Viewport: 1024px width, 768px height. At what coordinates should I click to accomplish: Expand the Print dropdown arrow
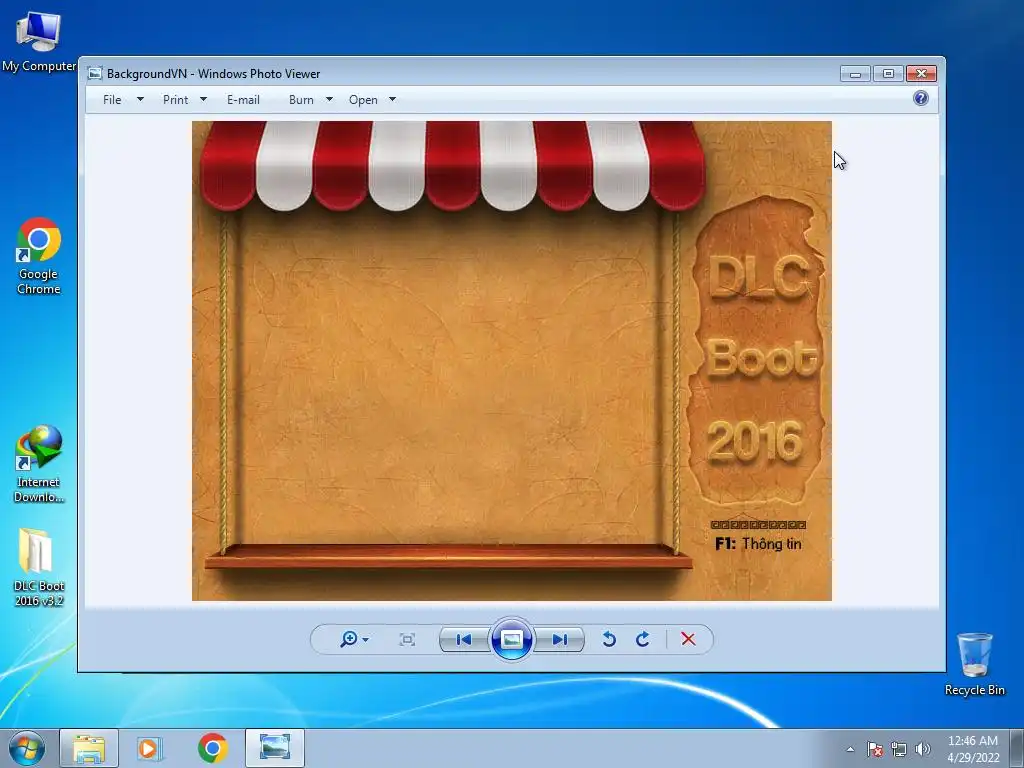pyautogui.click(x=203, y=100)
